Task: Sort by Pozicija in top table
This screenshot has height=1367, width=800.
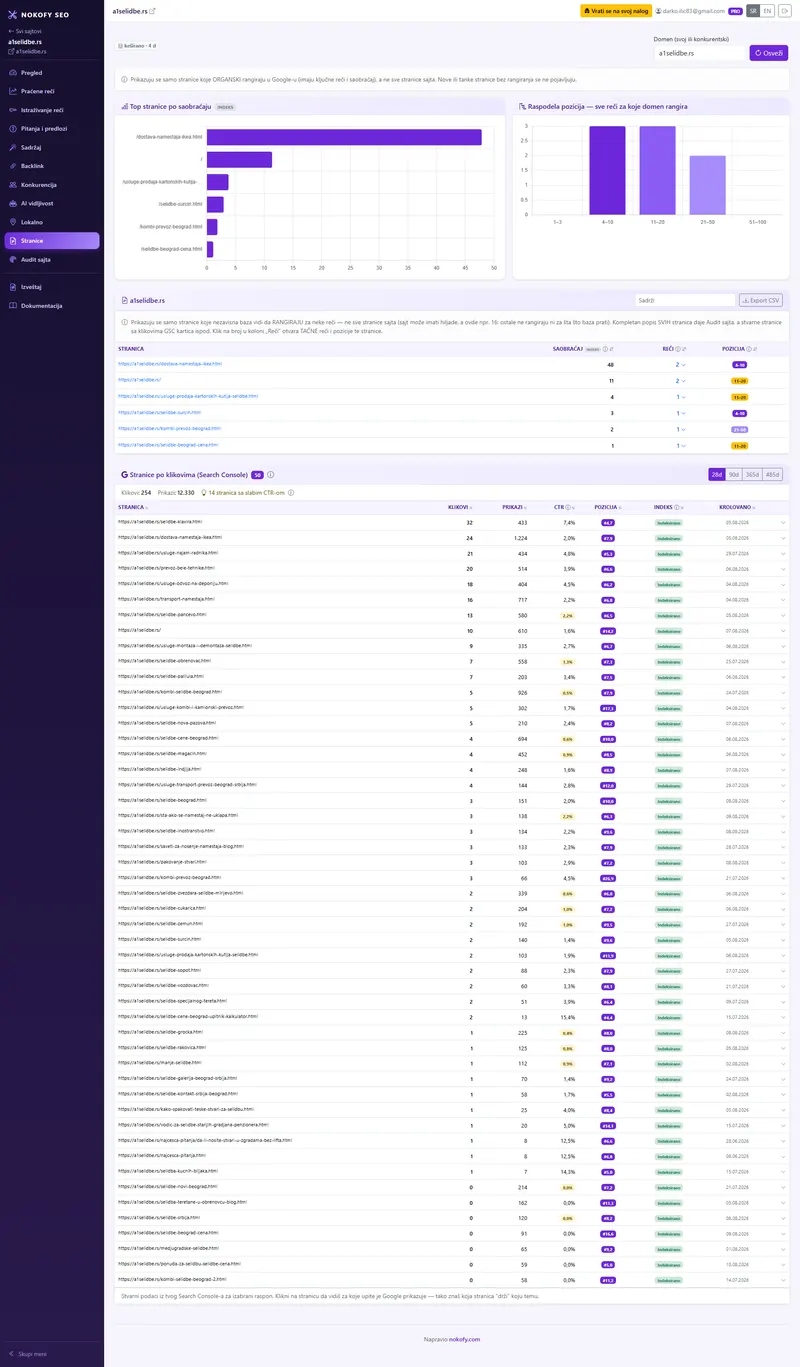Action: pos(739,349)
